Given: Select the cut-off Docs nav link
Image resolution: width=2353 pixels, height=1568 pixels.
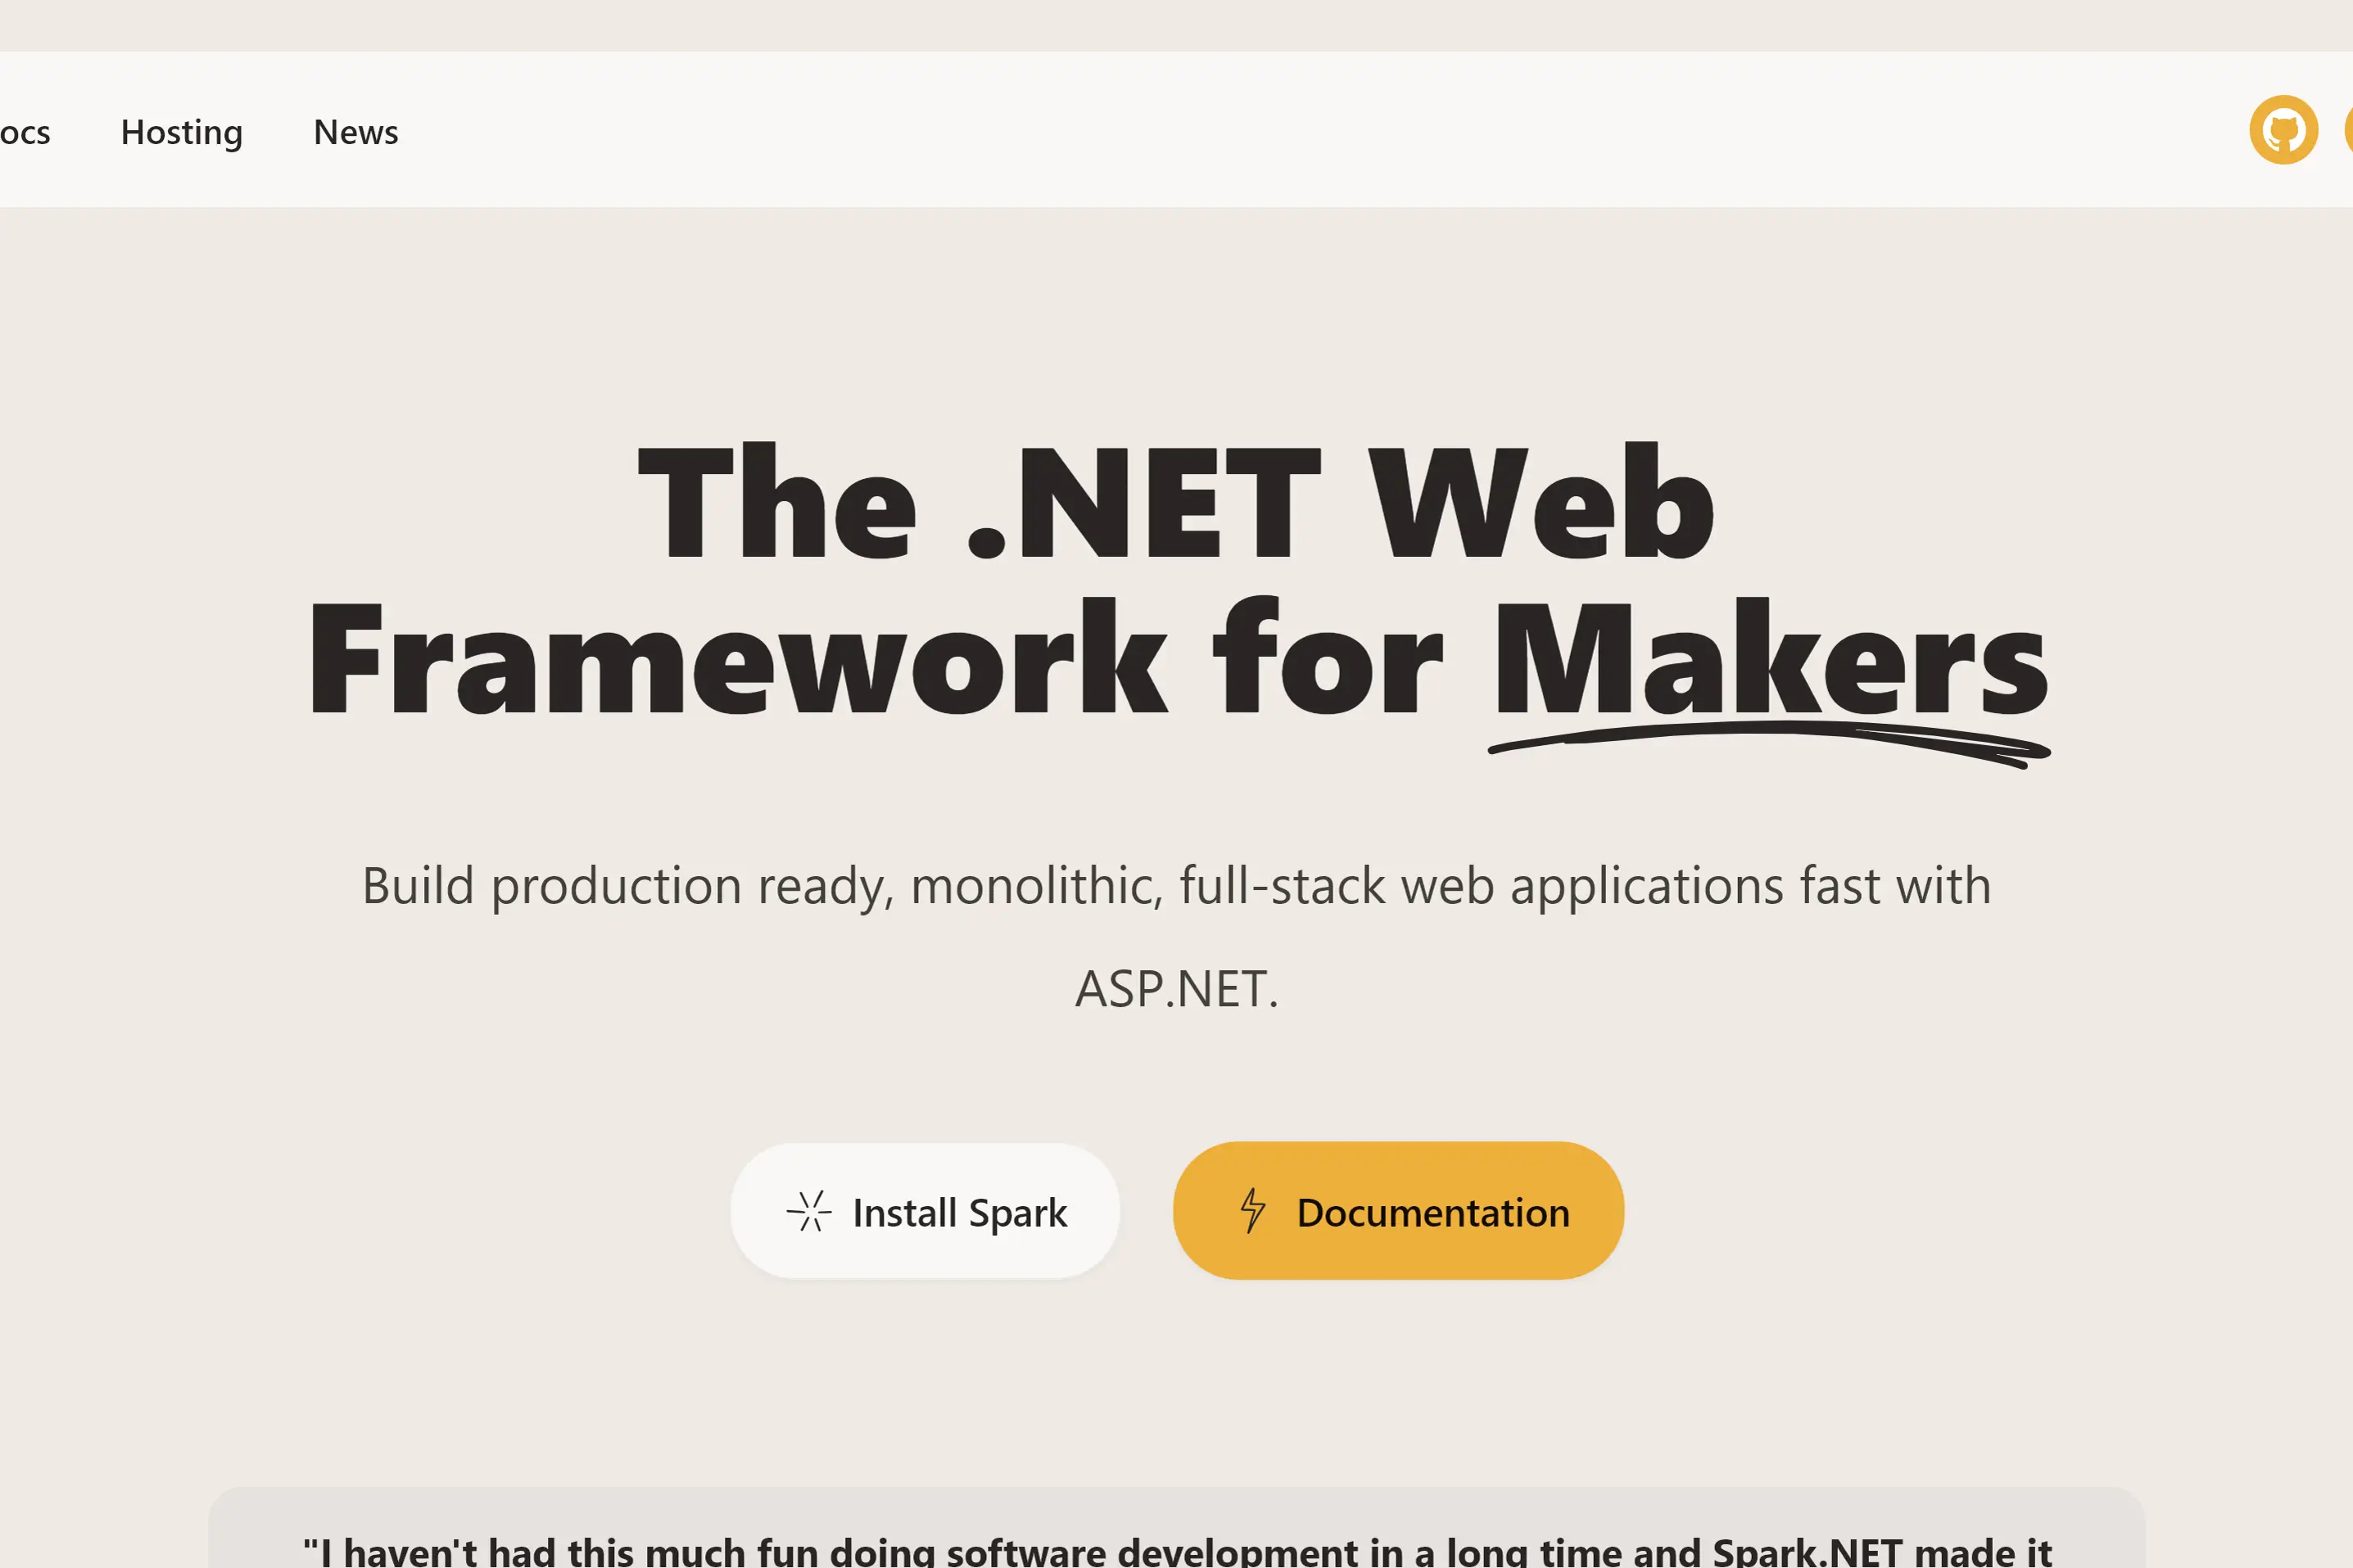Looking at the screenshot, I should (24, 132).
